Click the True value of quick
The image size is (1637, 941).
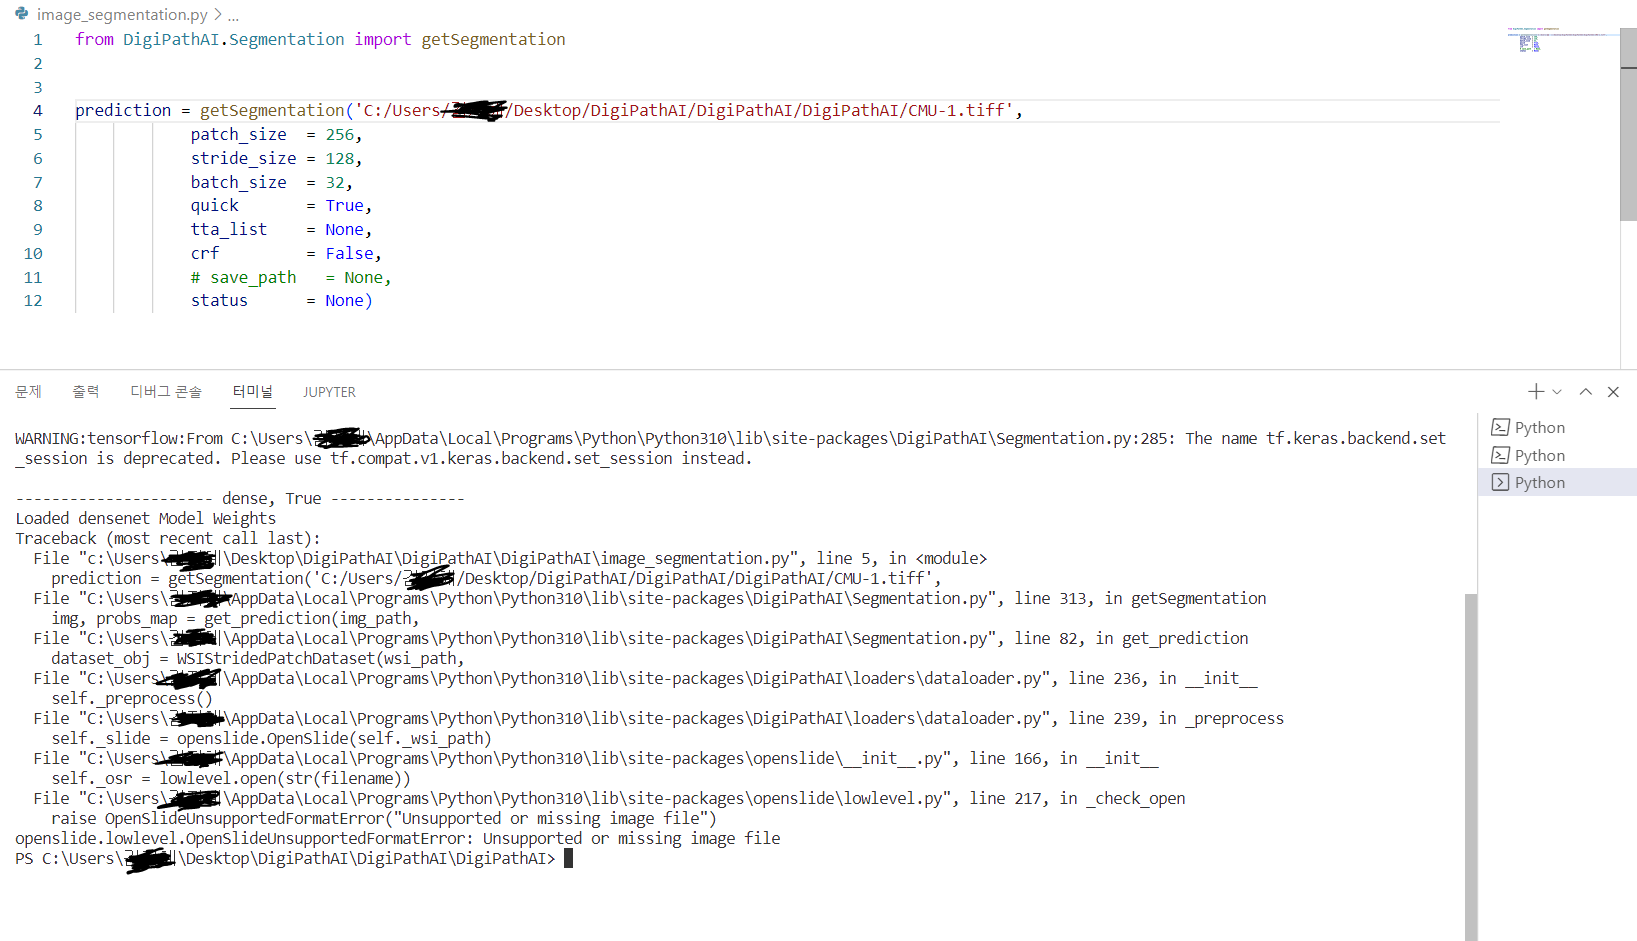point(344,206)
